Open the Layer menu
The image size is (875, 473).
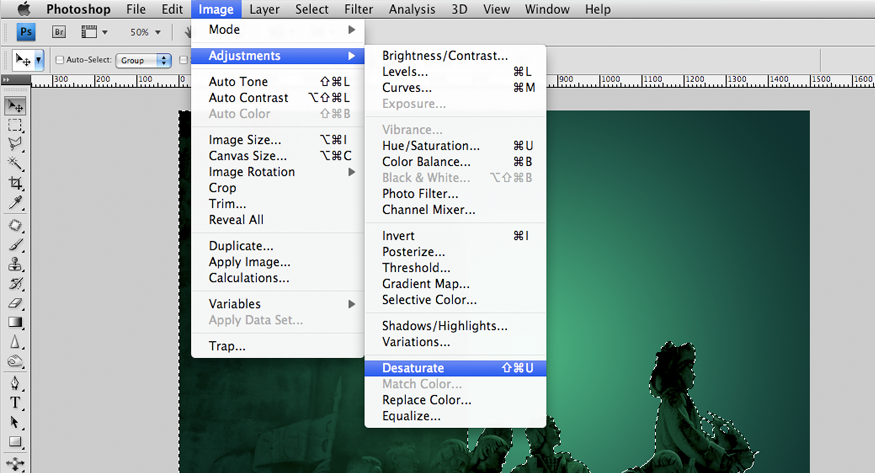click(x=264, y=9)
